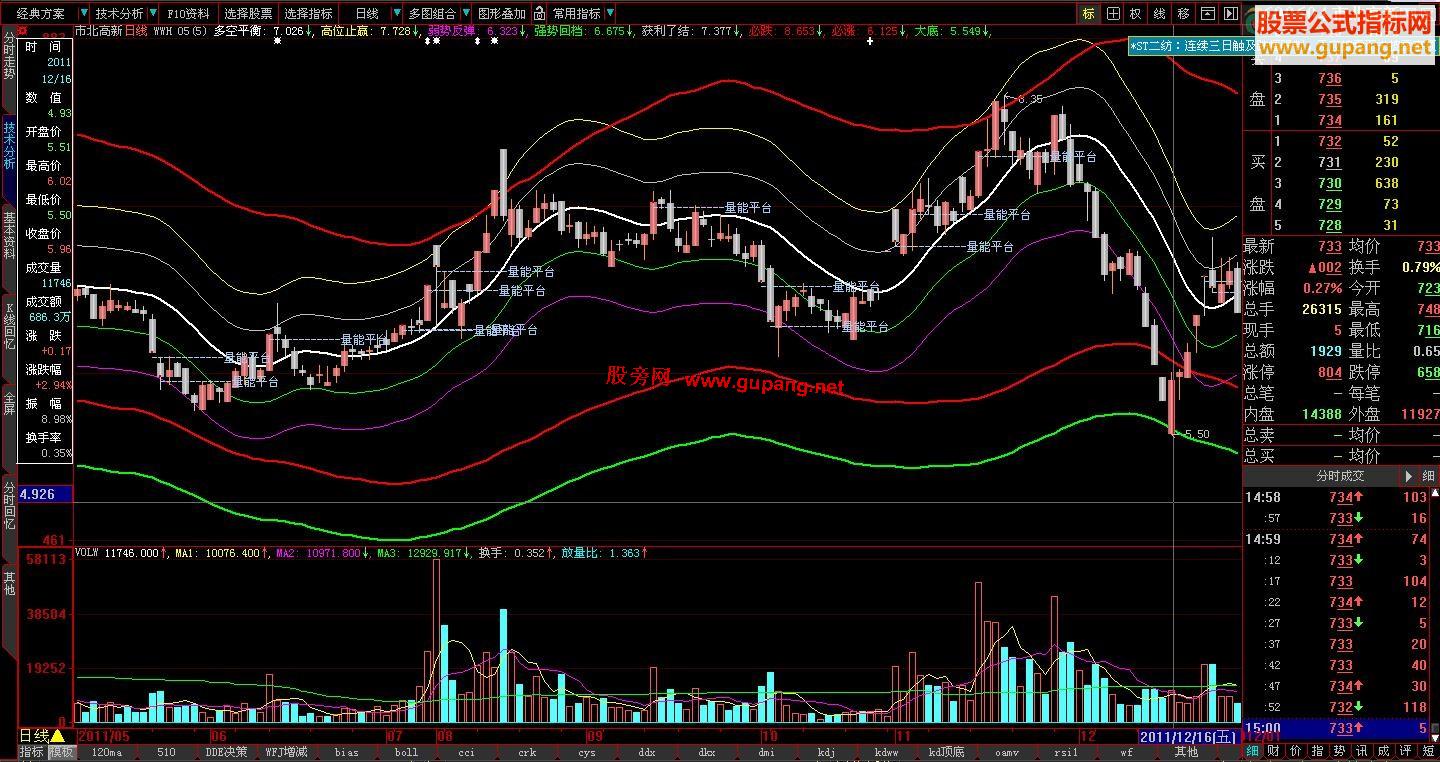Open the 常用指标 dropdown arrow
This screenshot has width=1440, height=762.
(x=610, y=14)
